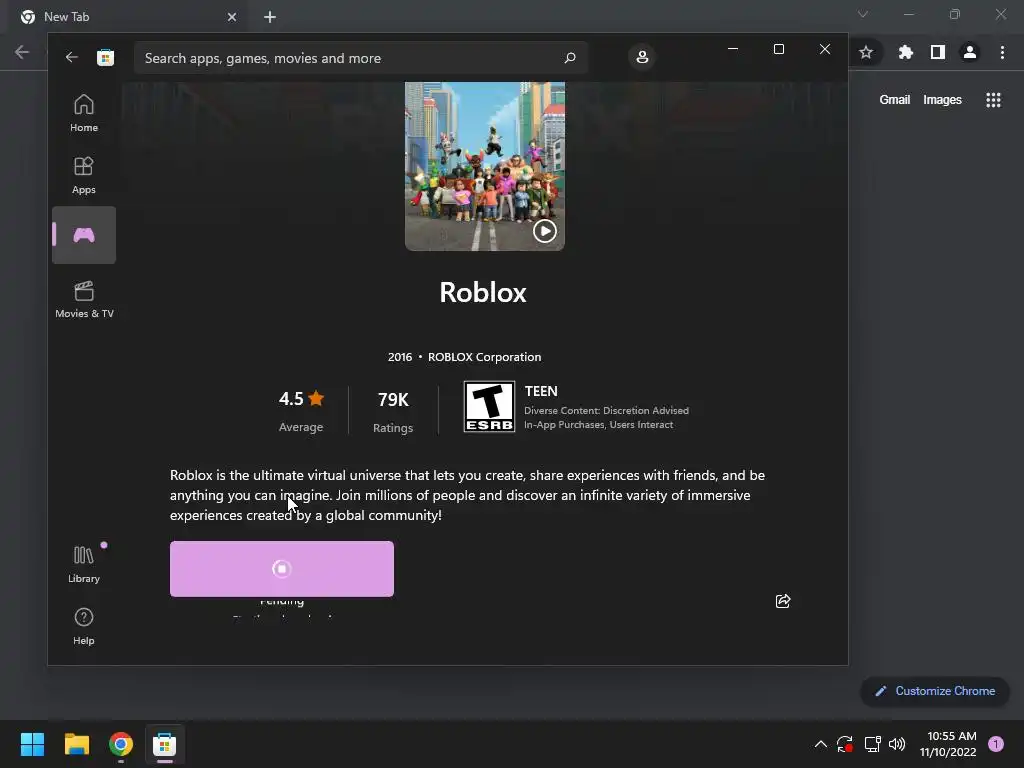Viewport: 1024px width, 768px height.
Task: Click Customize Chrome button
Action: click(935, 691)
